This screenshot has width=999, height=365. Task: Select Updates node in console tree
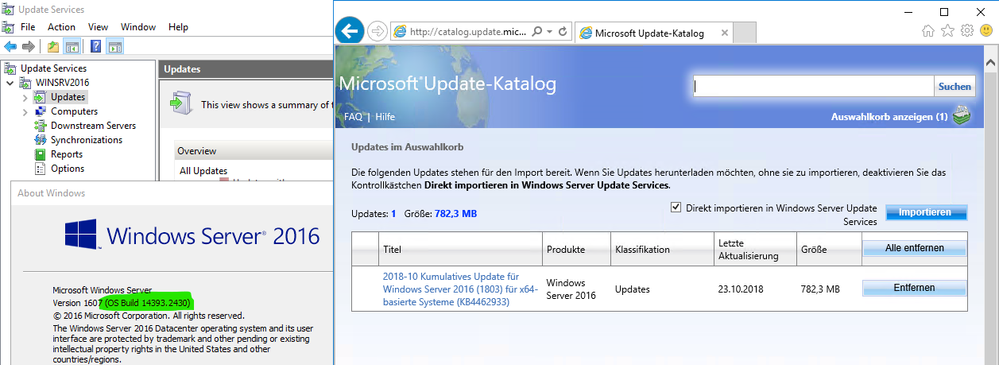[x=68, y=97]
